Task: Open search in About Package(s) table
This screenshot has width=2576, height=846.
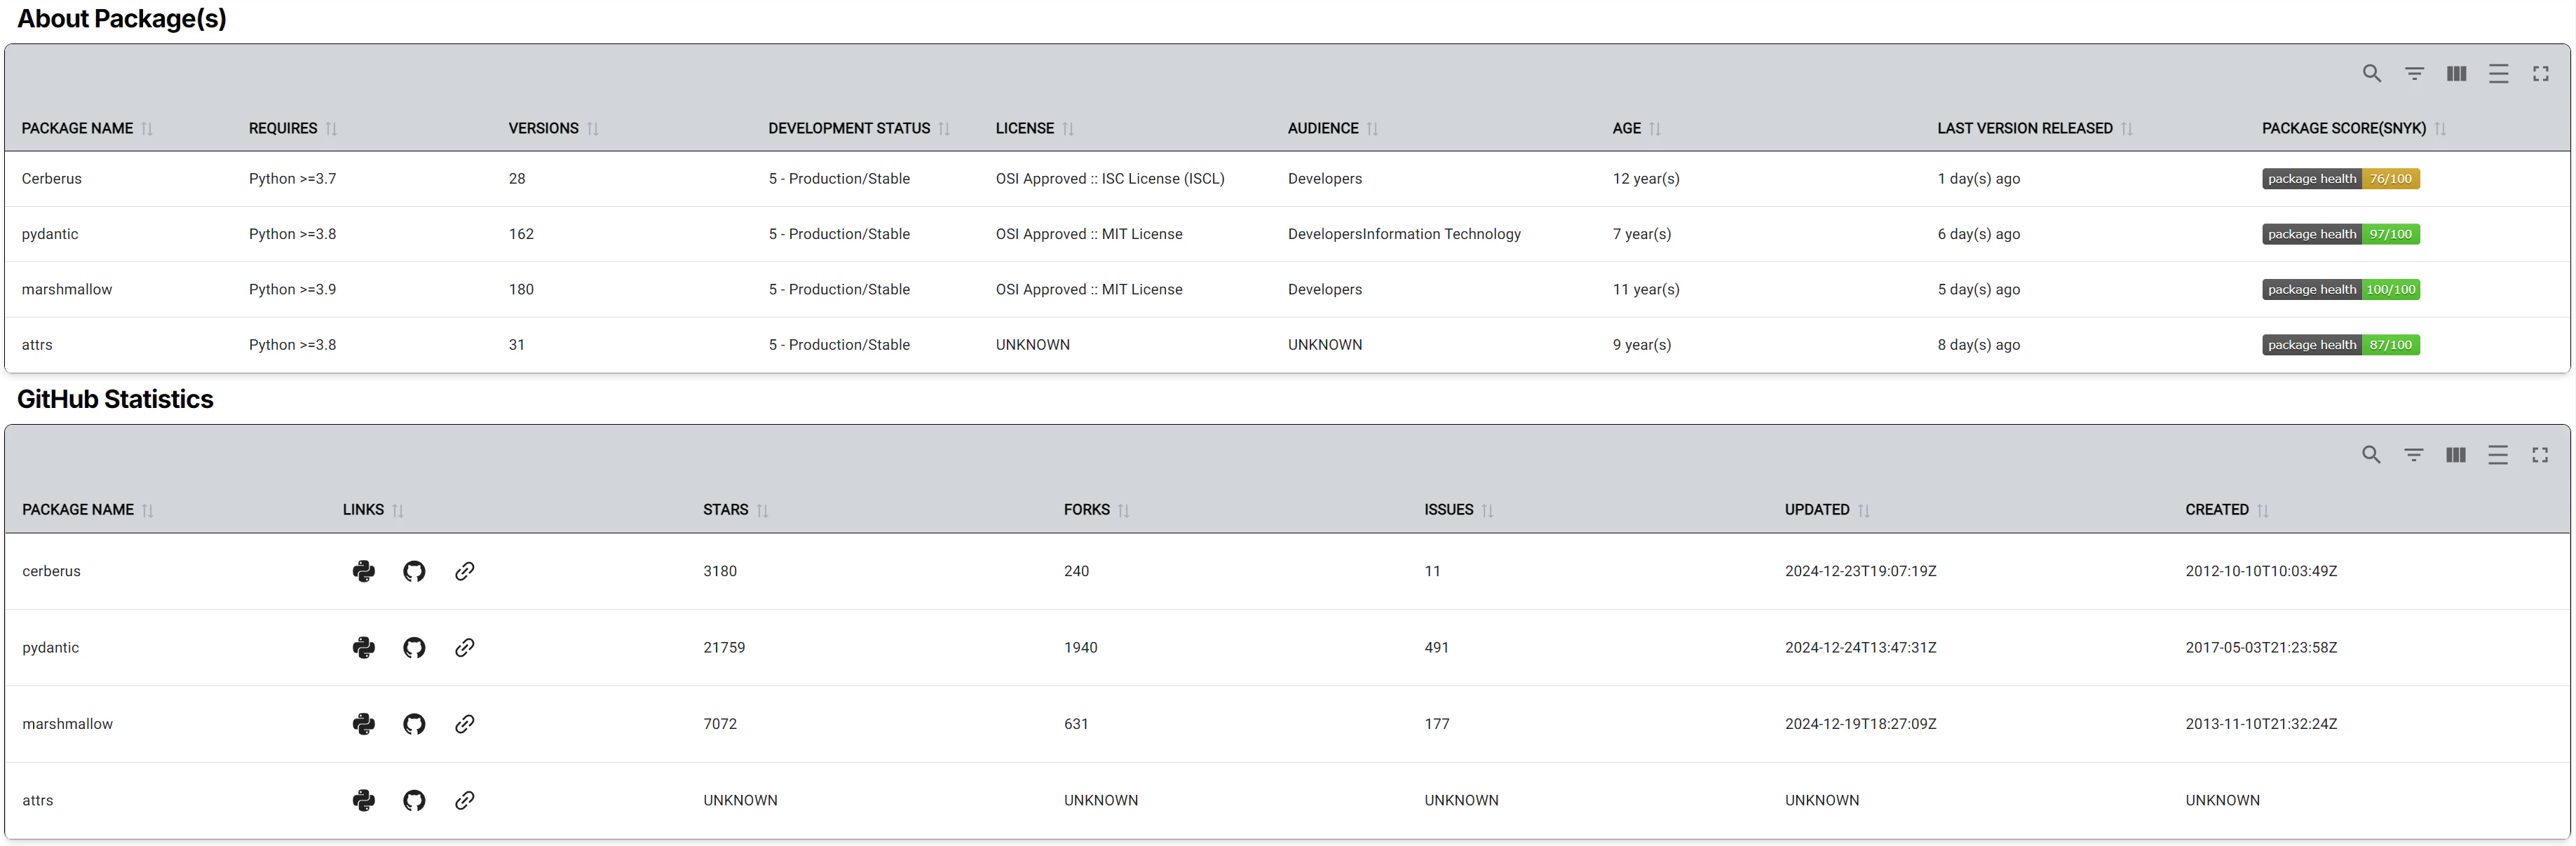Action: point(2372,74)
